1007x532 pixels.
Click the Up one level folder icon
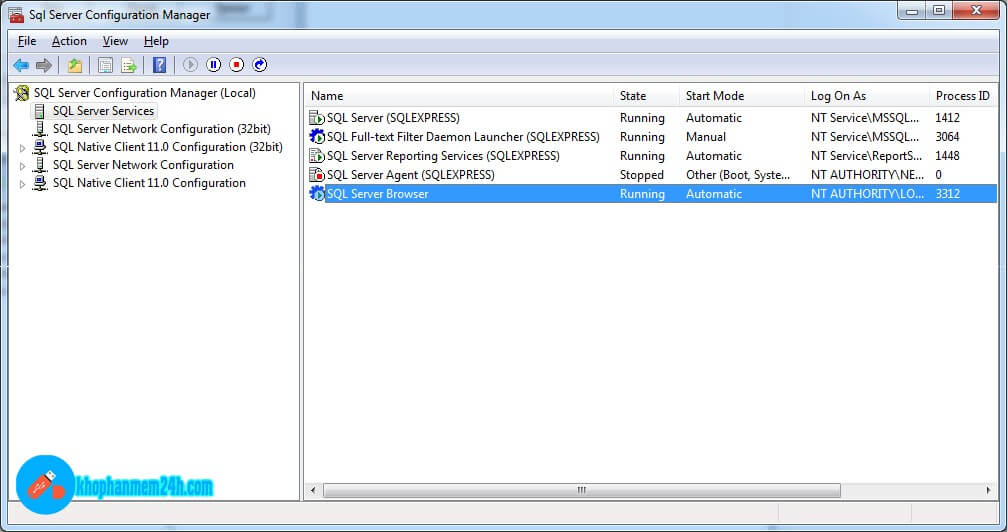click(75, 65)
